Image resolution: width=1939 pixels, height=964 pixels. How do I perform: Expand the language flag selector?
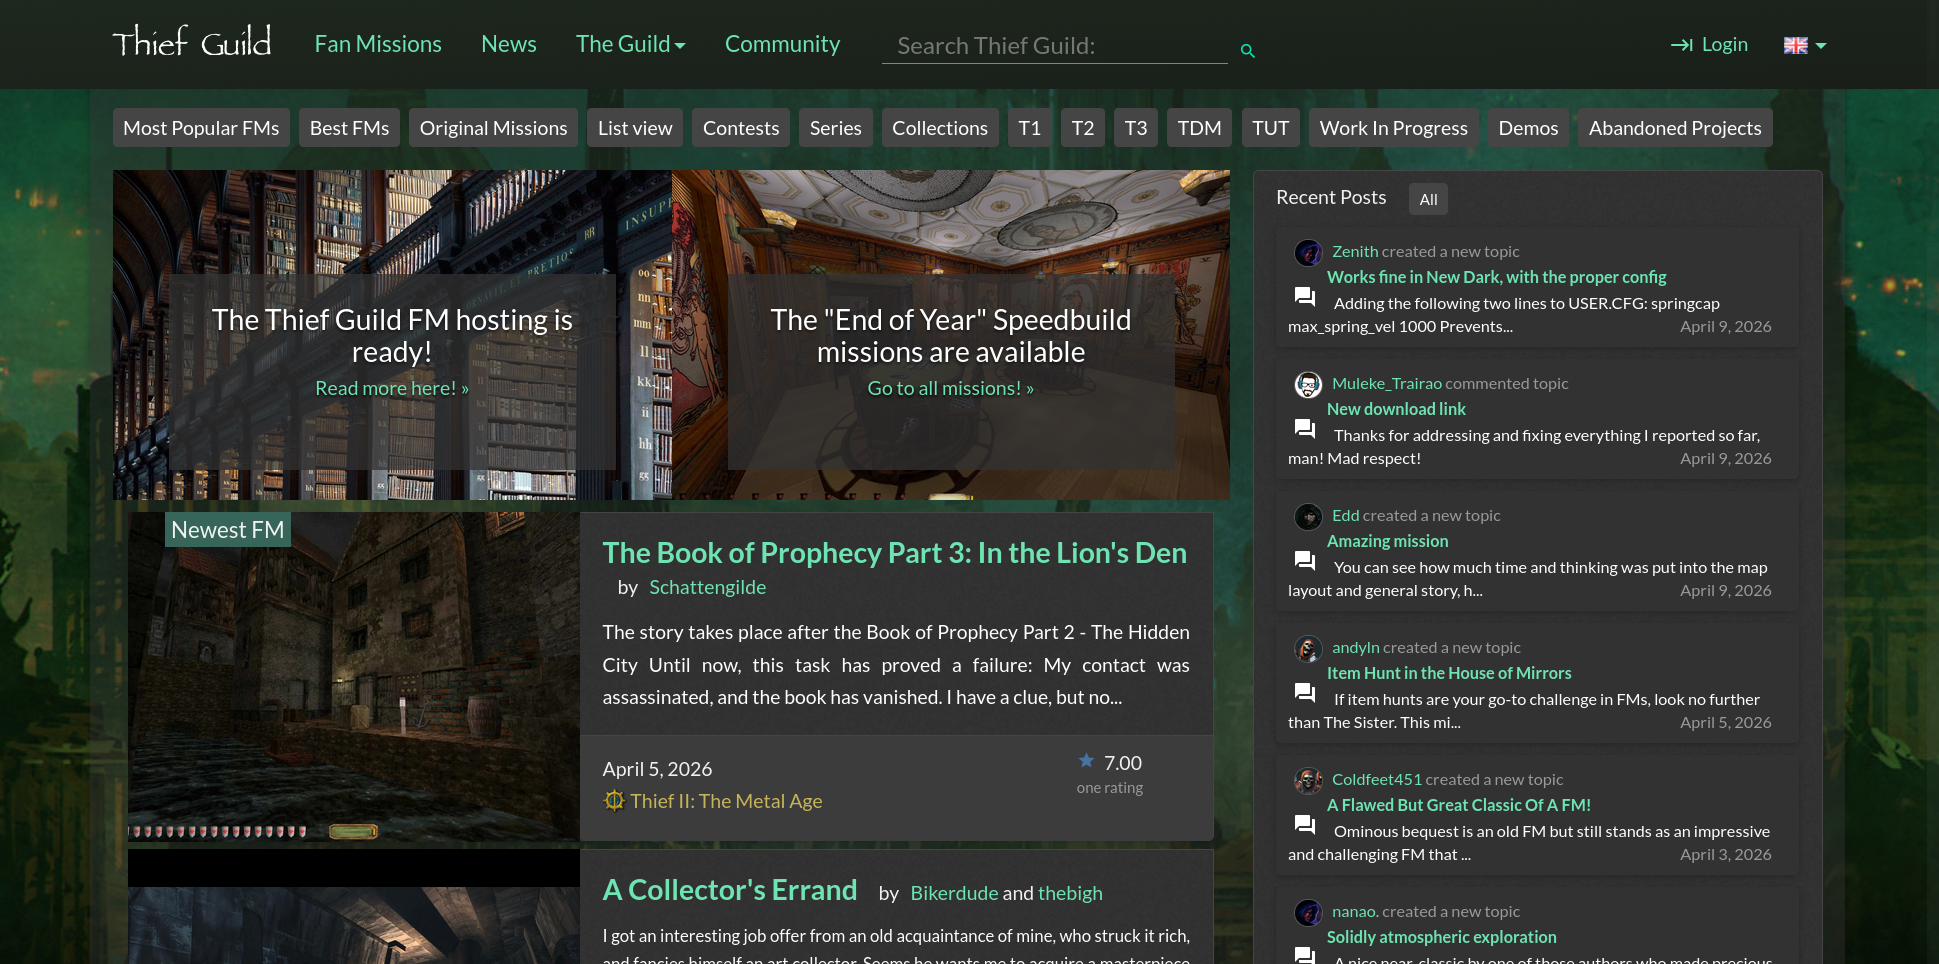[x=1803, y=44]
